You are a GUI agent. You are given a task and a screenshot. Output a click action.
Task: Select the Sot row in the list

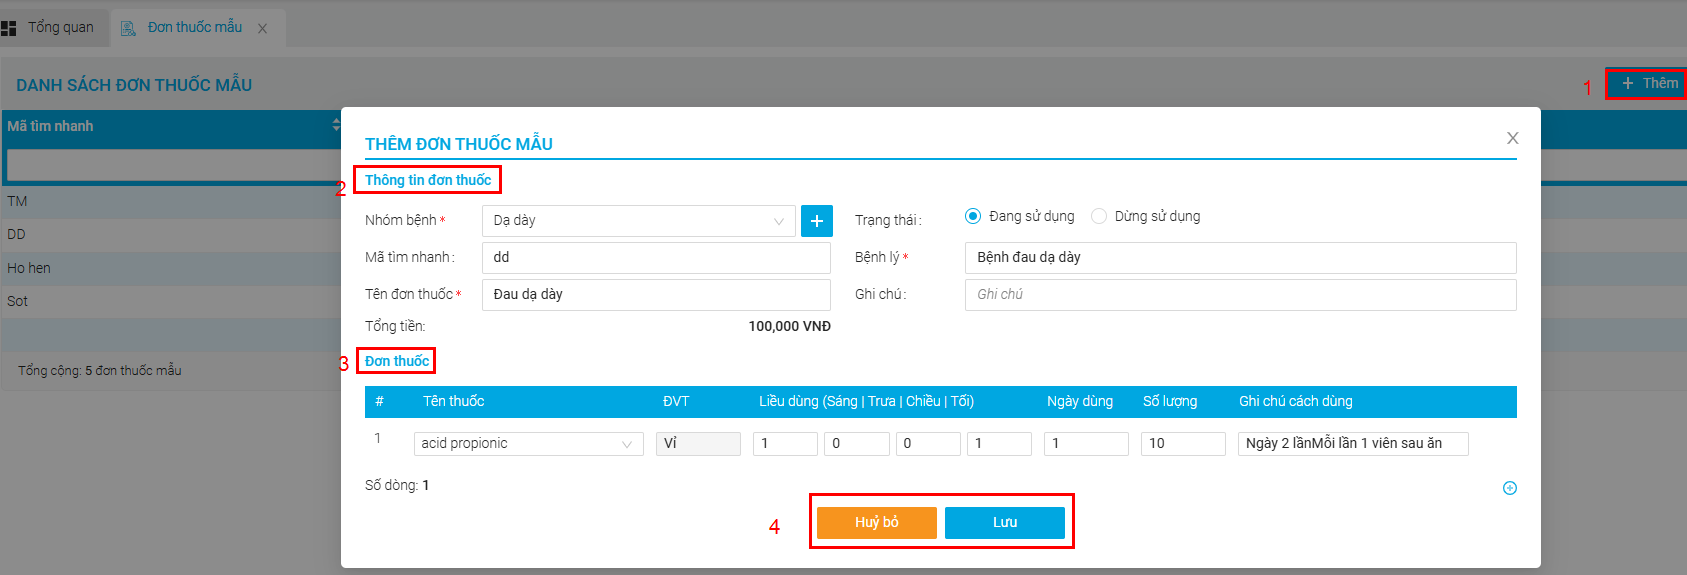coord(171,302)
